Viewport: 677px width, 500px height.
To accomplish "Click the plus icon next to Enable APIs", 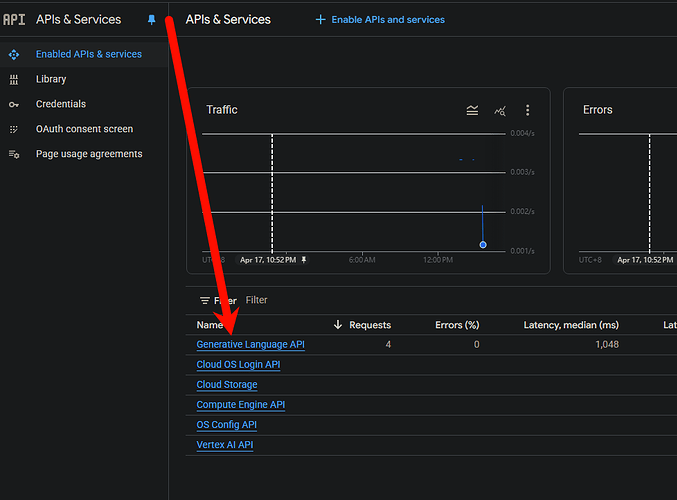I will pyautogui.click(x=320, y=20).
